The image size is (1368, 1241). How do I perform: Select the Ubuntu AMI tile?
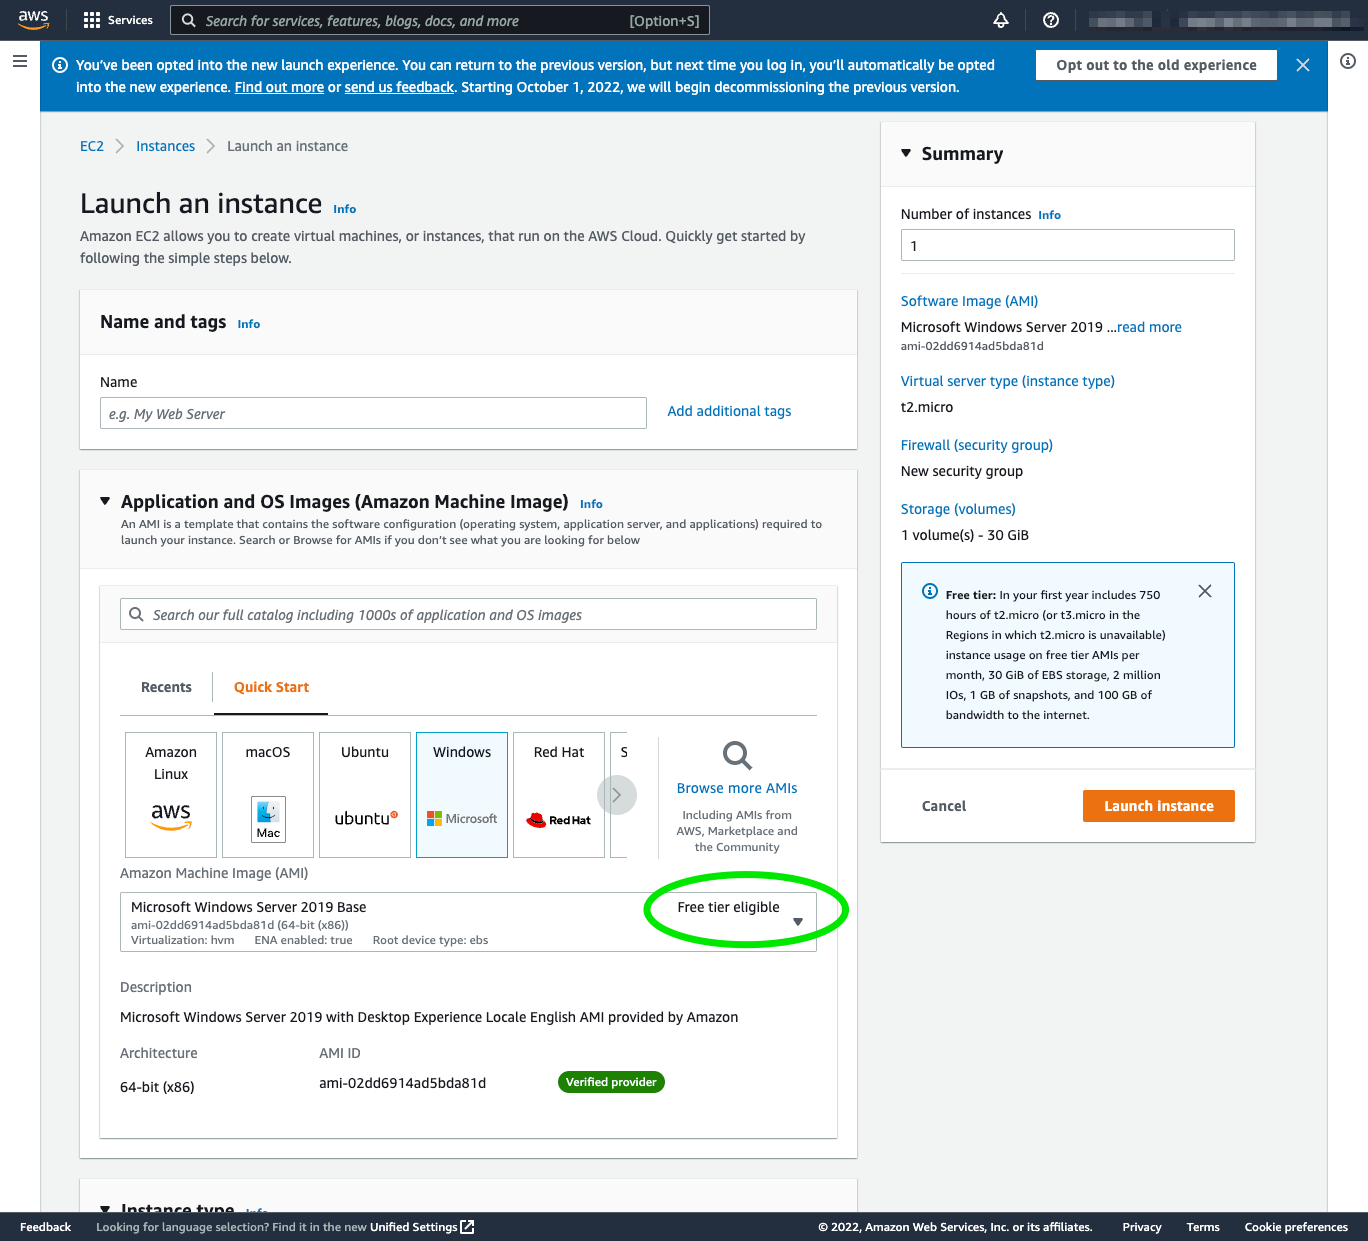coord(364,794)
